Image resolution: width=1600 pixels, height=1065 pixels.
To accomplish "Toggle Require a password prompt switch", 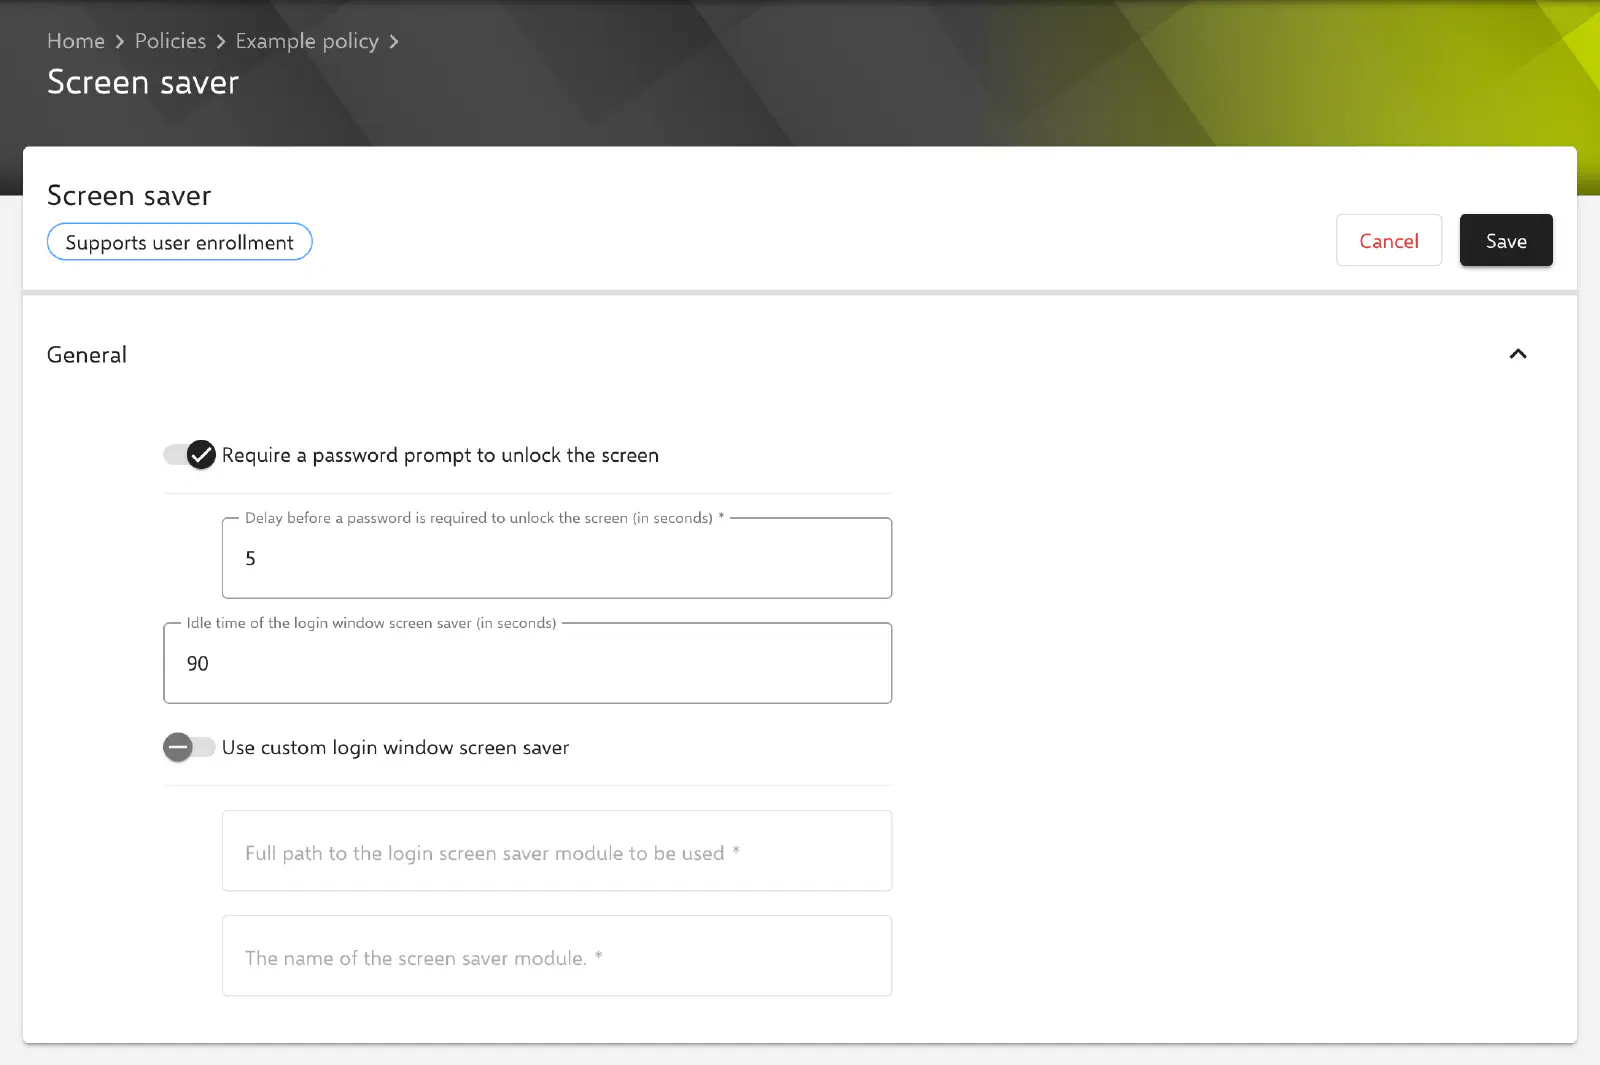I will (190, 455).
